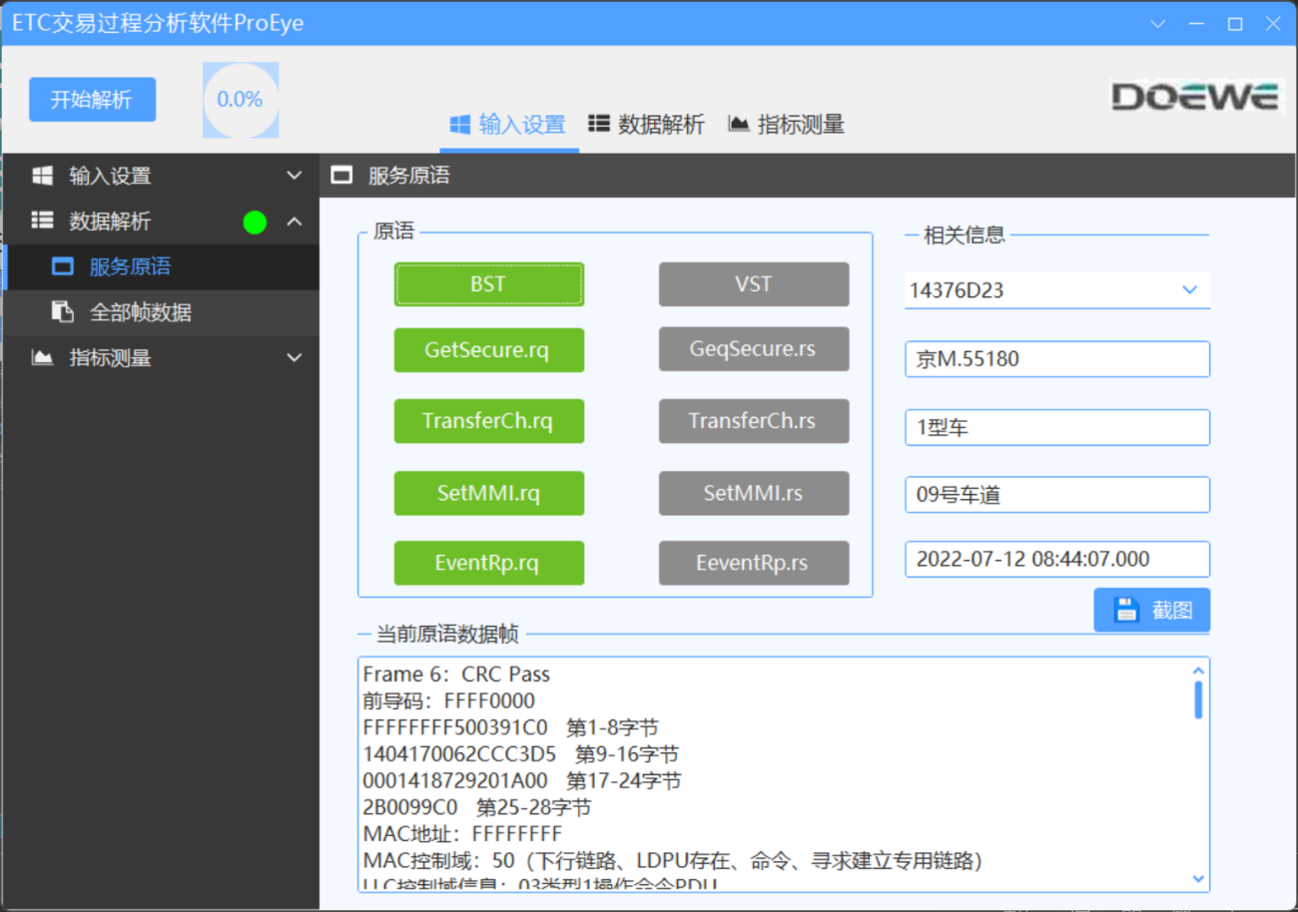Click the chart icon beside sidebar 指标测量
Screen dimensions: 1298x912
pos(42,357)
